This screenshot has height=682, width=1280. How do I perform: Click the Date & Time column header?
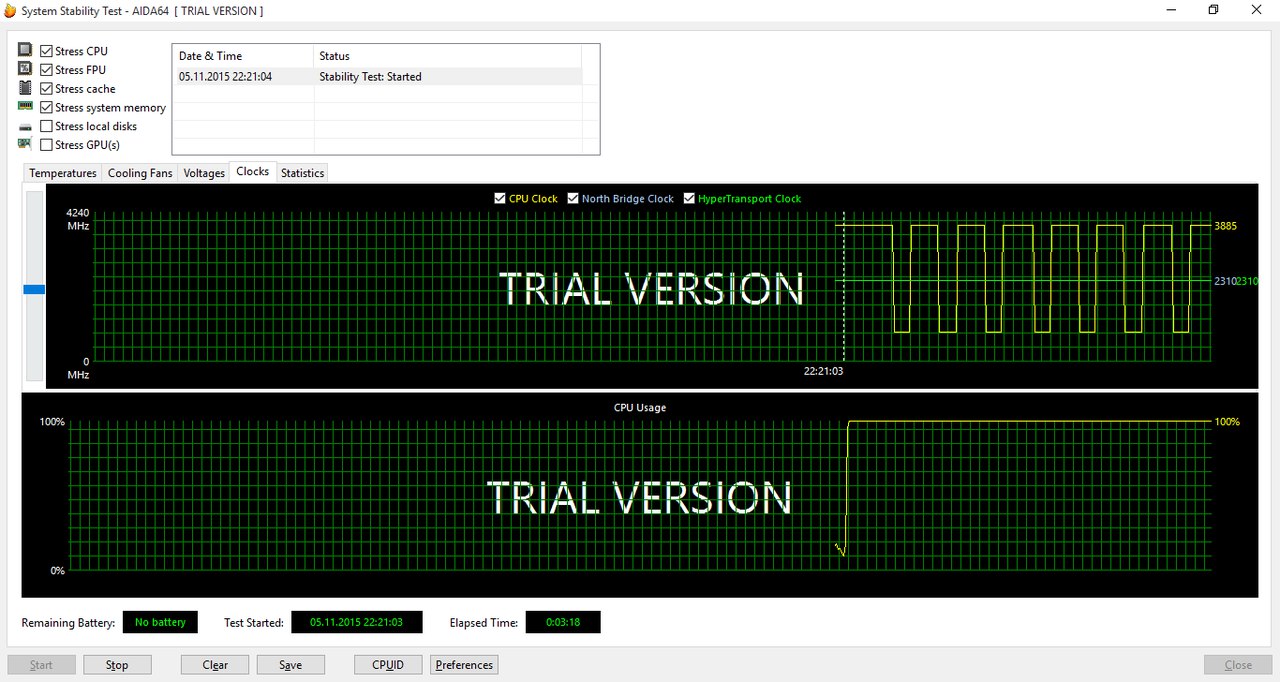[x=243, y=56]
